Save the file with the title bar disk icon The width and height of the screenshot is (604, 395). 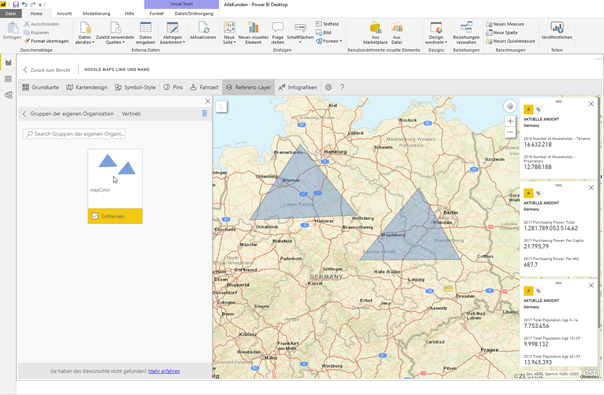[x=16, y=5]
